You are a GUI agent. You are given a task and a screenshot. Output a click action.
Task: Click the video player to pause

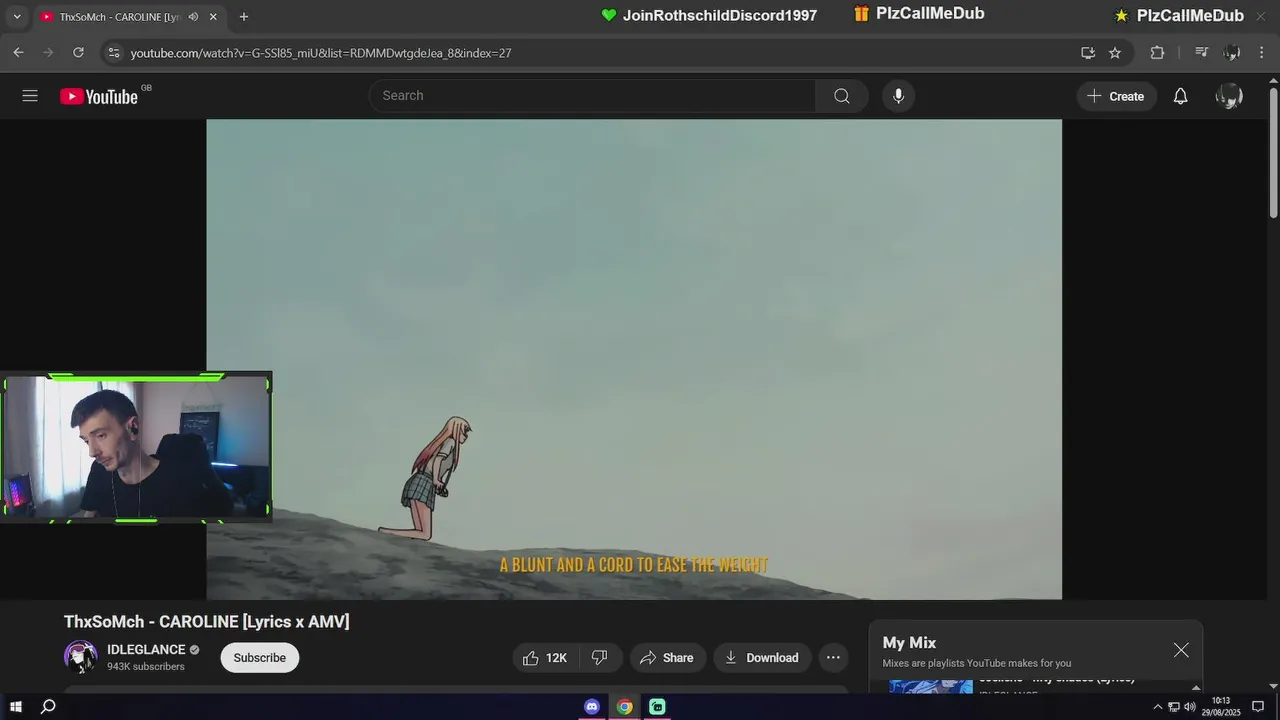(x=634, y=359)
